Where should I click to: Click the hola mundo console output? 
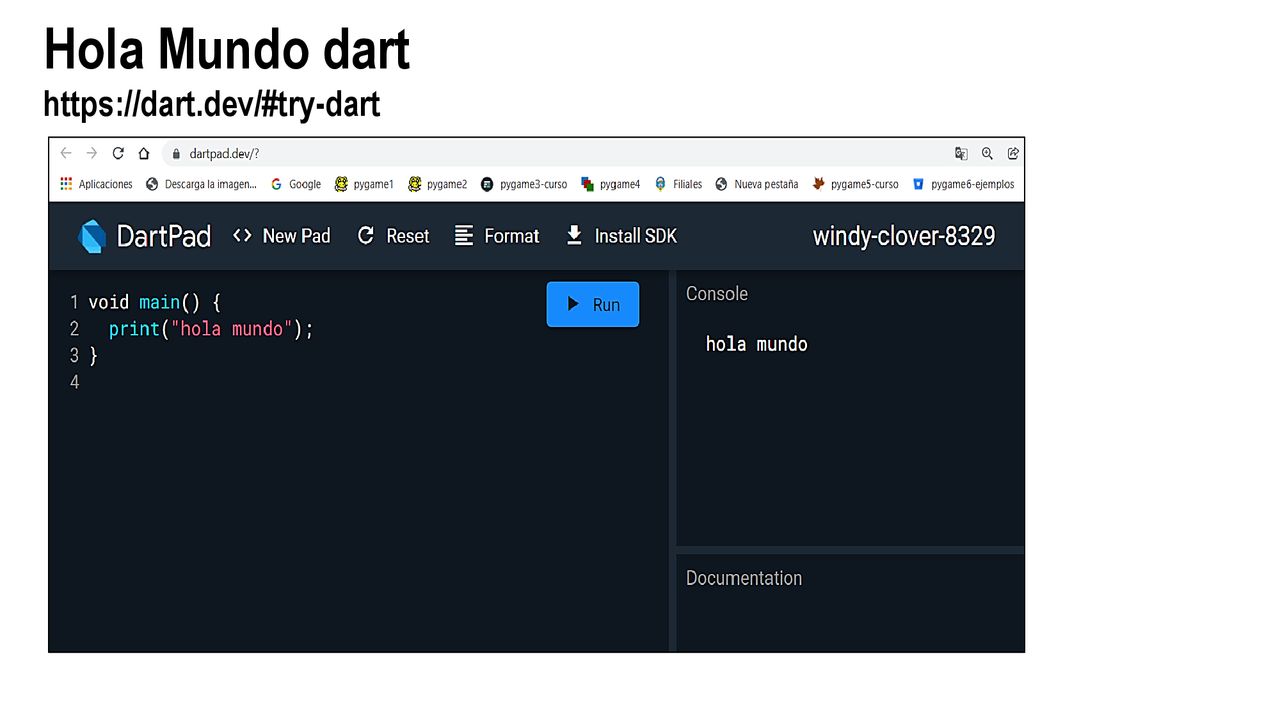coord(756,344)
